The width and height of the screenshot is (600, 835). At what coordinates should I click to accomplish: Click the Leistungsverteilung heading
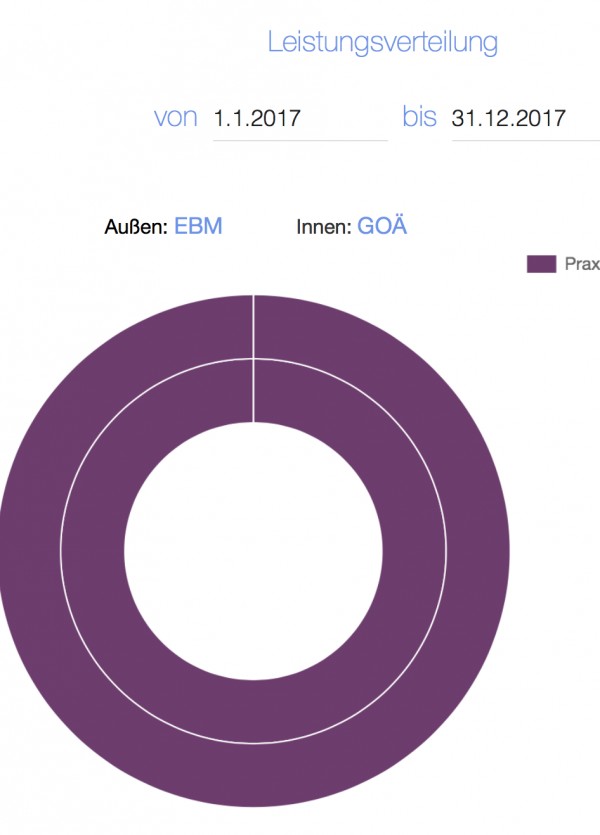tap(383, 43)
